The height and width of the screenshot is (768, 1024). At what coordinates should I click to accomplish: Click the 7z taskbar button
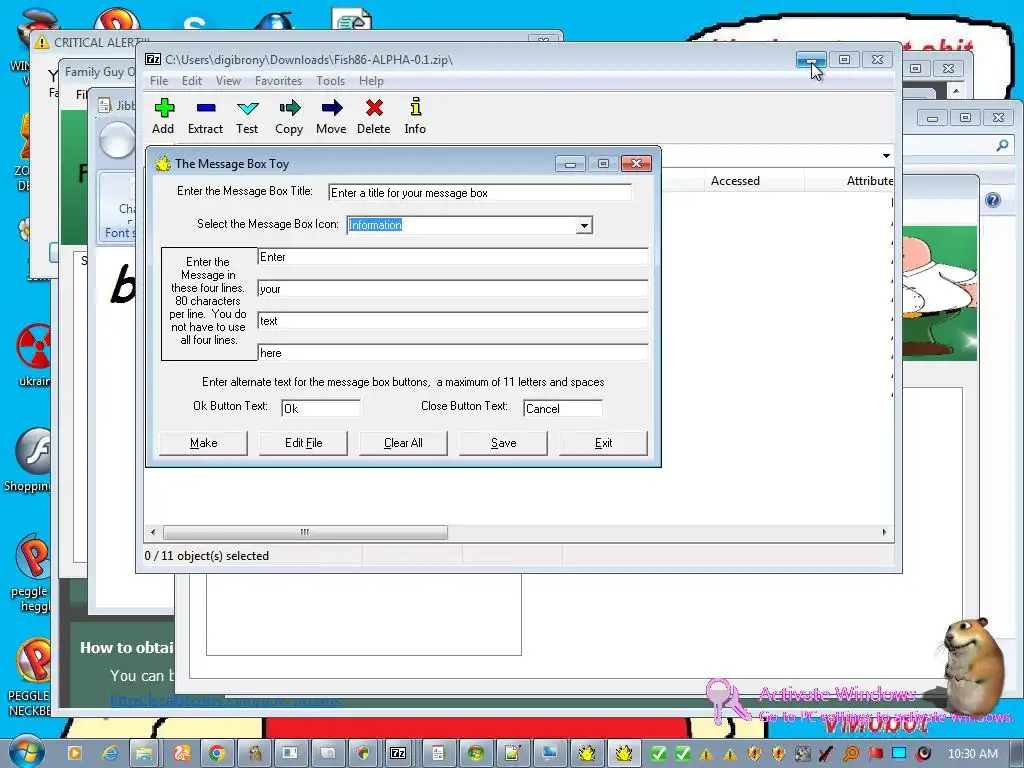click(398, 754)
